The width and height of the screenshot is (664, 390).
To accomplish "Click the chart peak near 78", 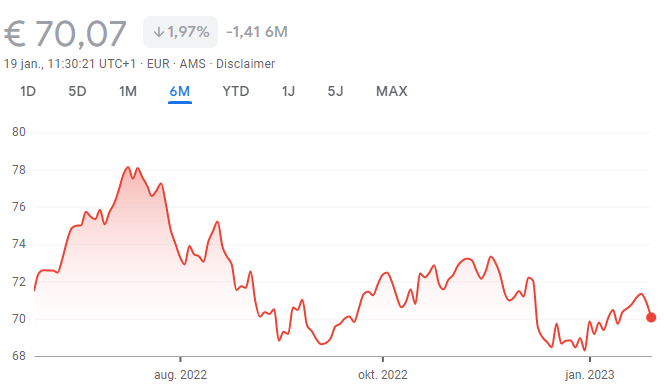I will pyautogui.click(x=128, y=167).
